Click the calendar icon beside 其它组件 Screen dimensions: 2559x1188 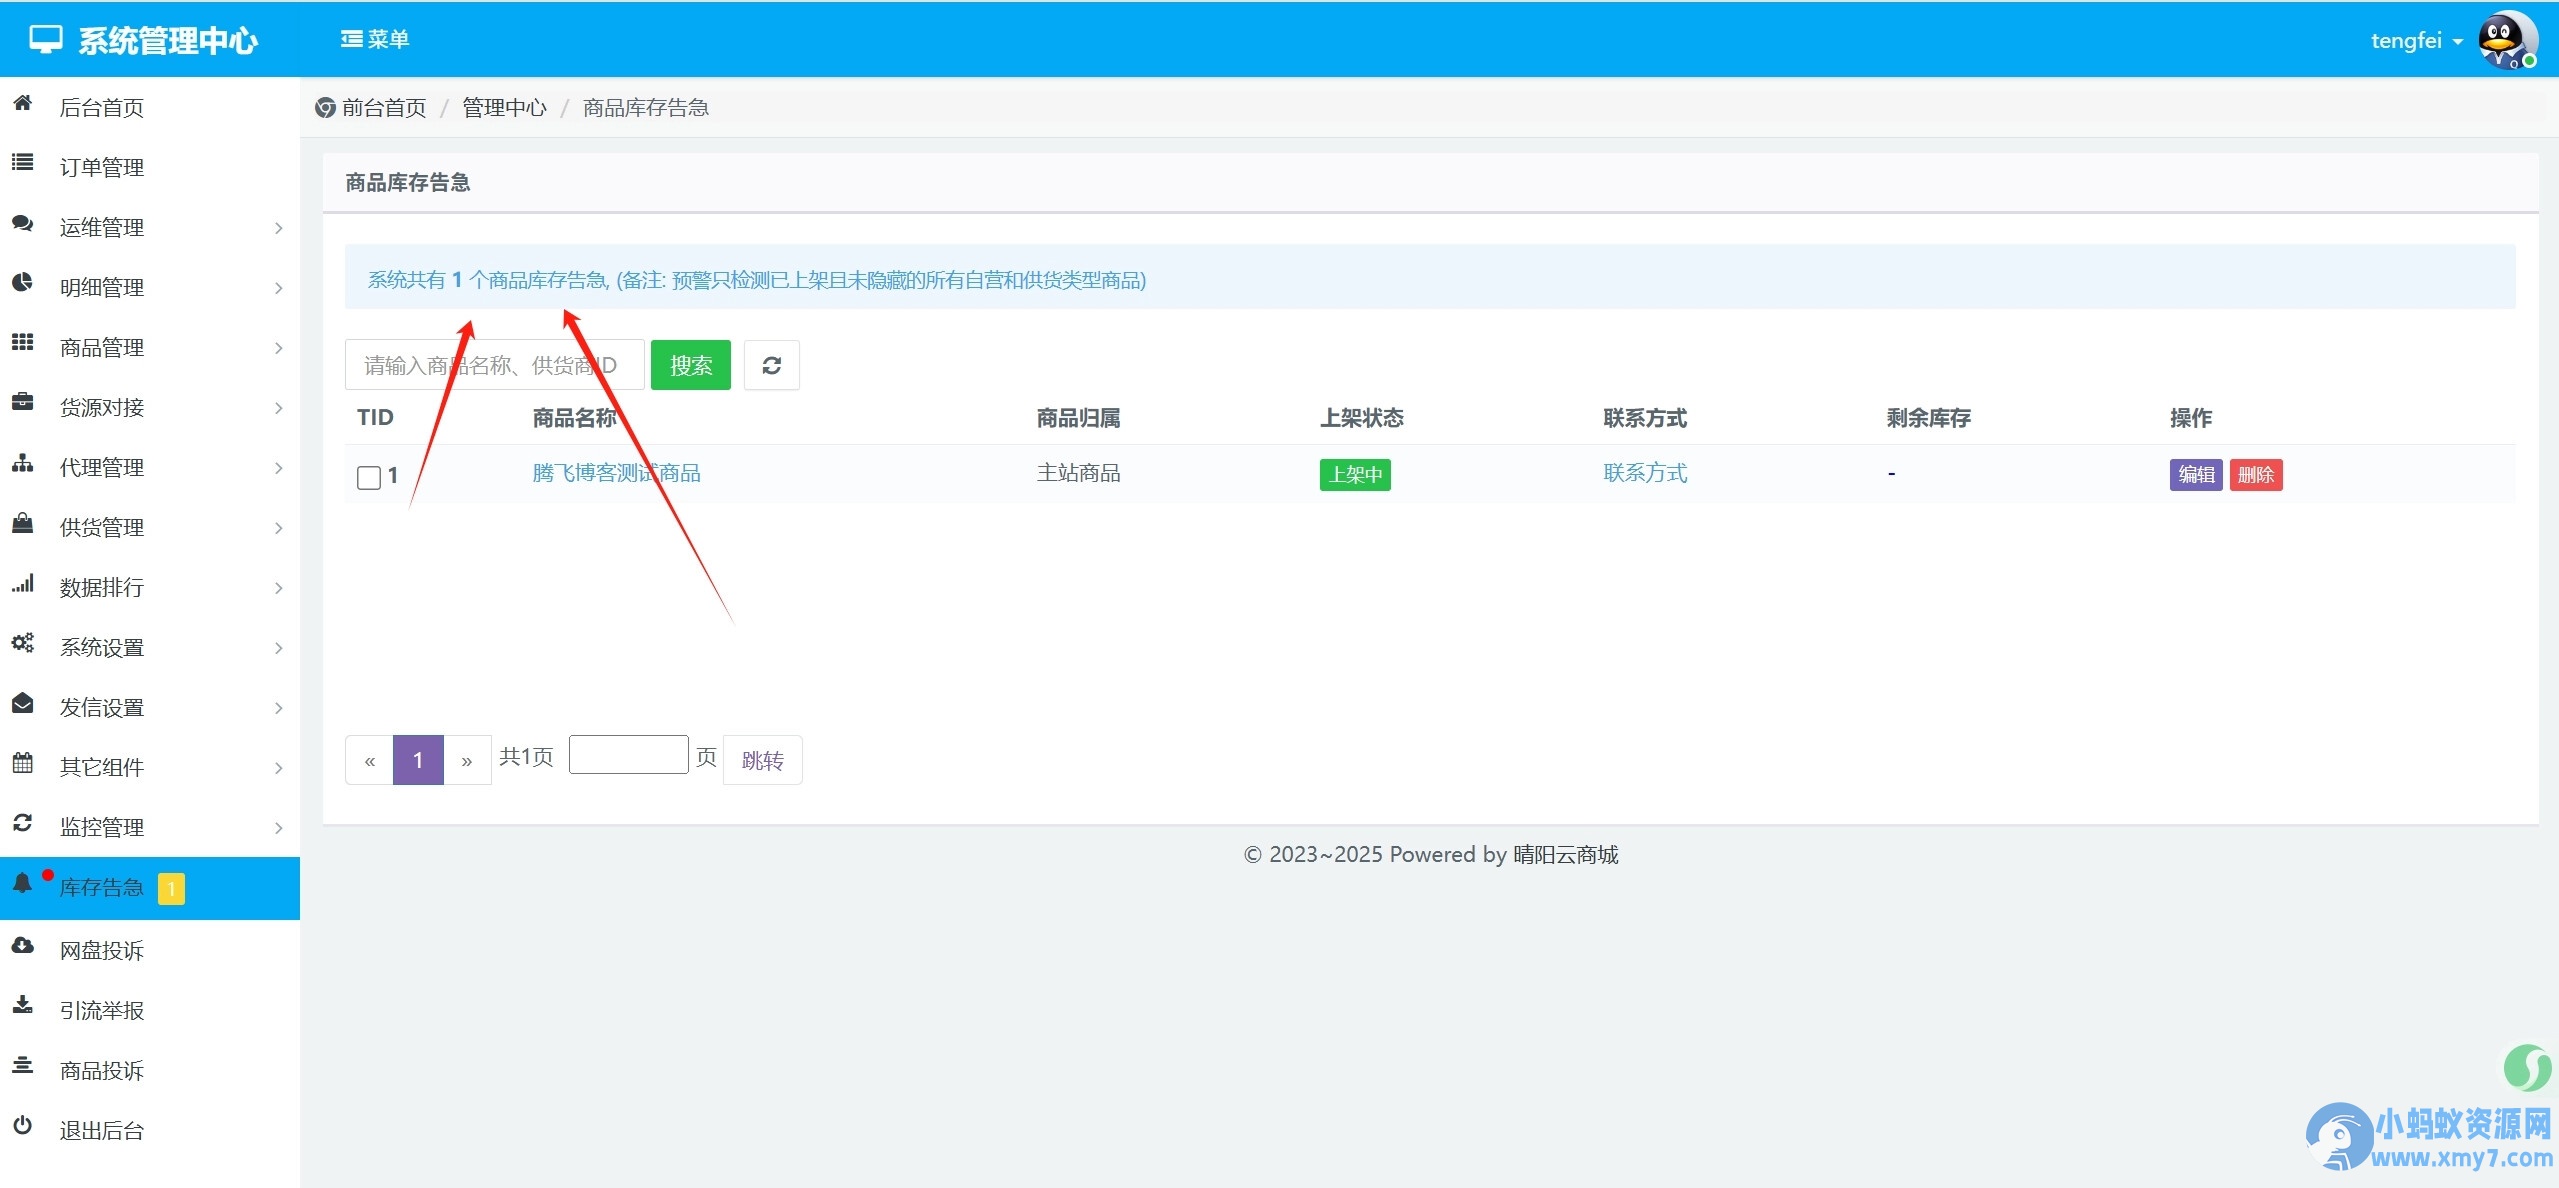(x=22, y=763)
